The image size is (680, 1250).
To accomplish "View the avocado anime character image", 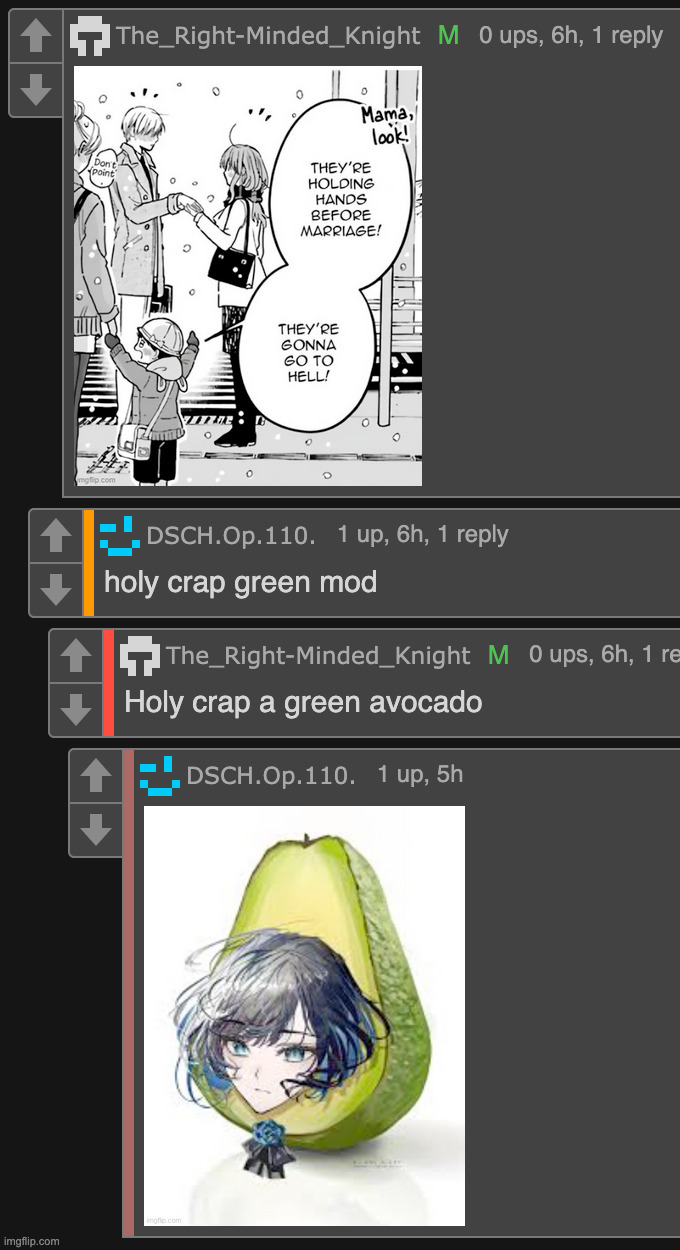I will point(304,1016).
